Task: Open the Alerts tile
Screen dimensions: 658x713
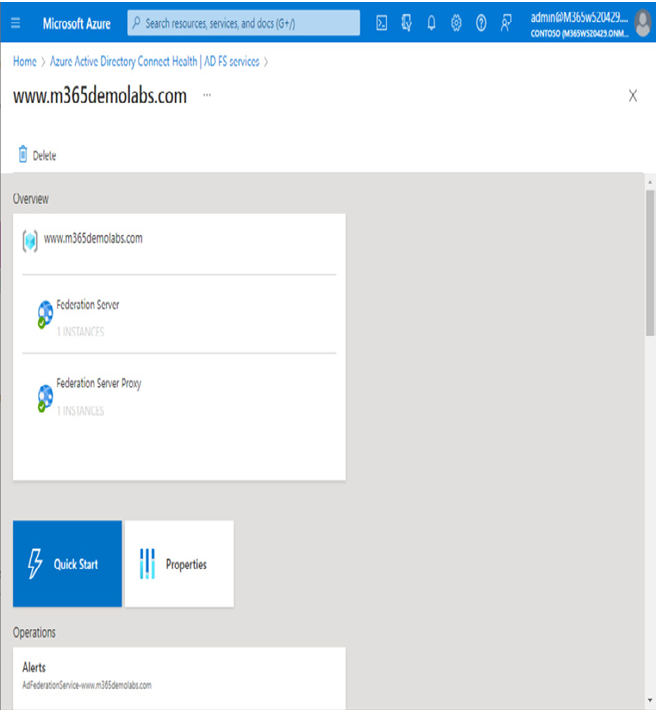Action: 179,678
